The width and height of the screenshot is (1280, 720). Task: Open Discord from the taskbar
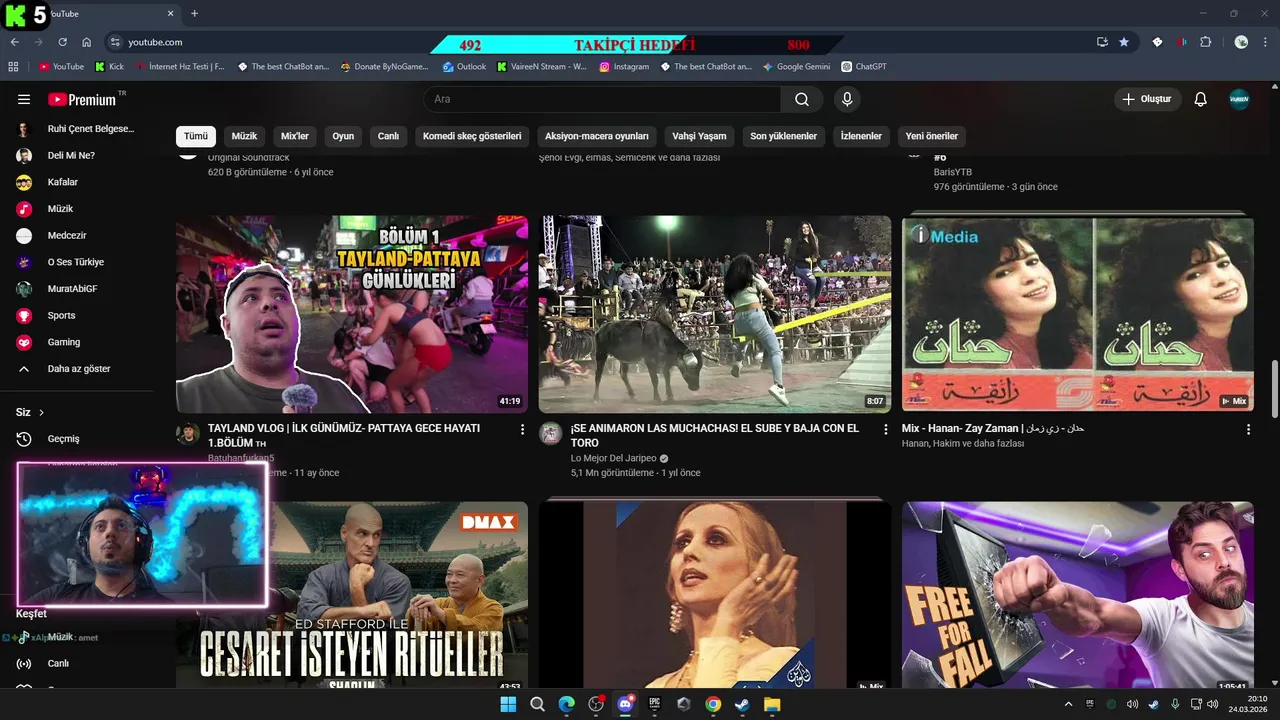pyautogui.click(x=625, y=704)
